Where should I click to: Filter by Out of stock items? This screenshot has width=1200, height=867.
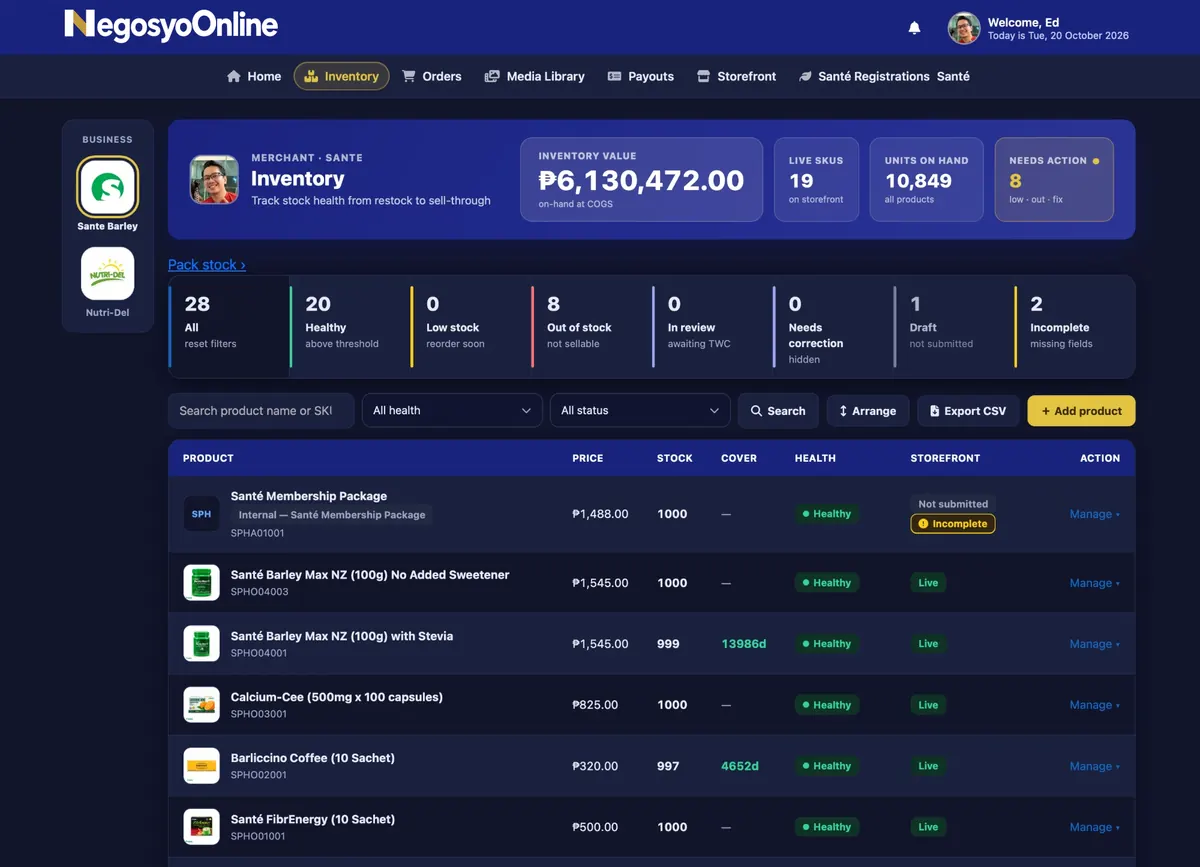click(x=591, y=326)
